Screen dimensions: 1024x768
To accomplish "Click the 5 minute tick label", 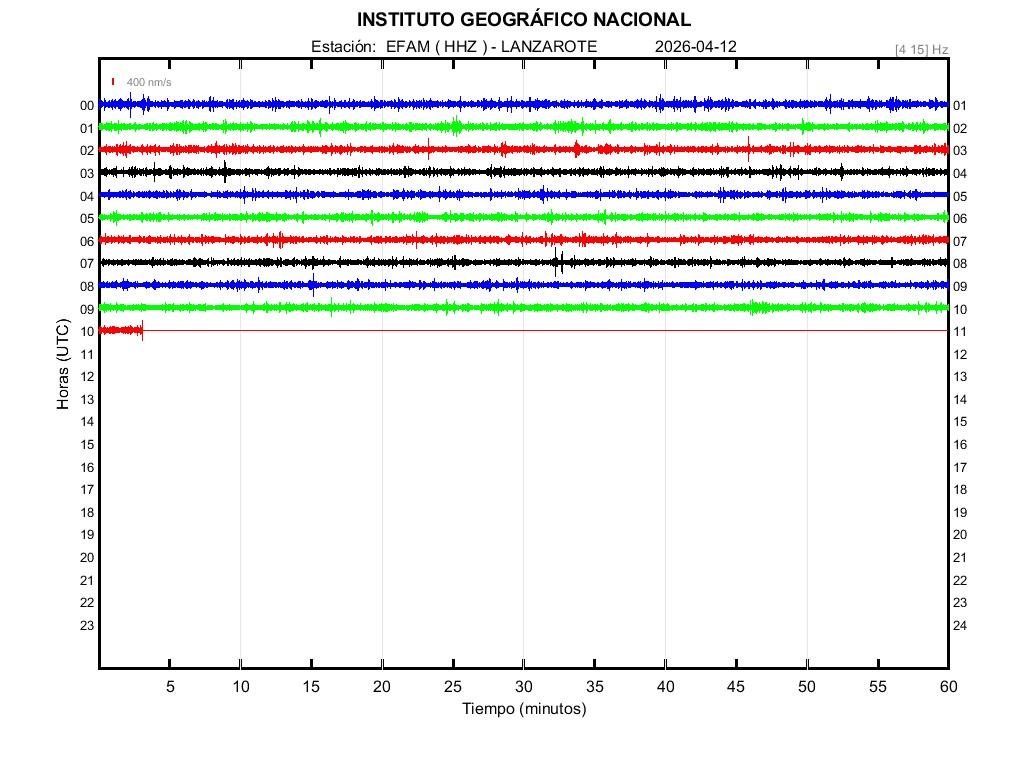I will pos(170,686).
